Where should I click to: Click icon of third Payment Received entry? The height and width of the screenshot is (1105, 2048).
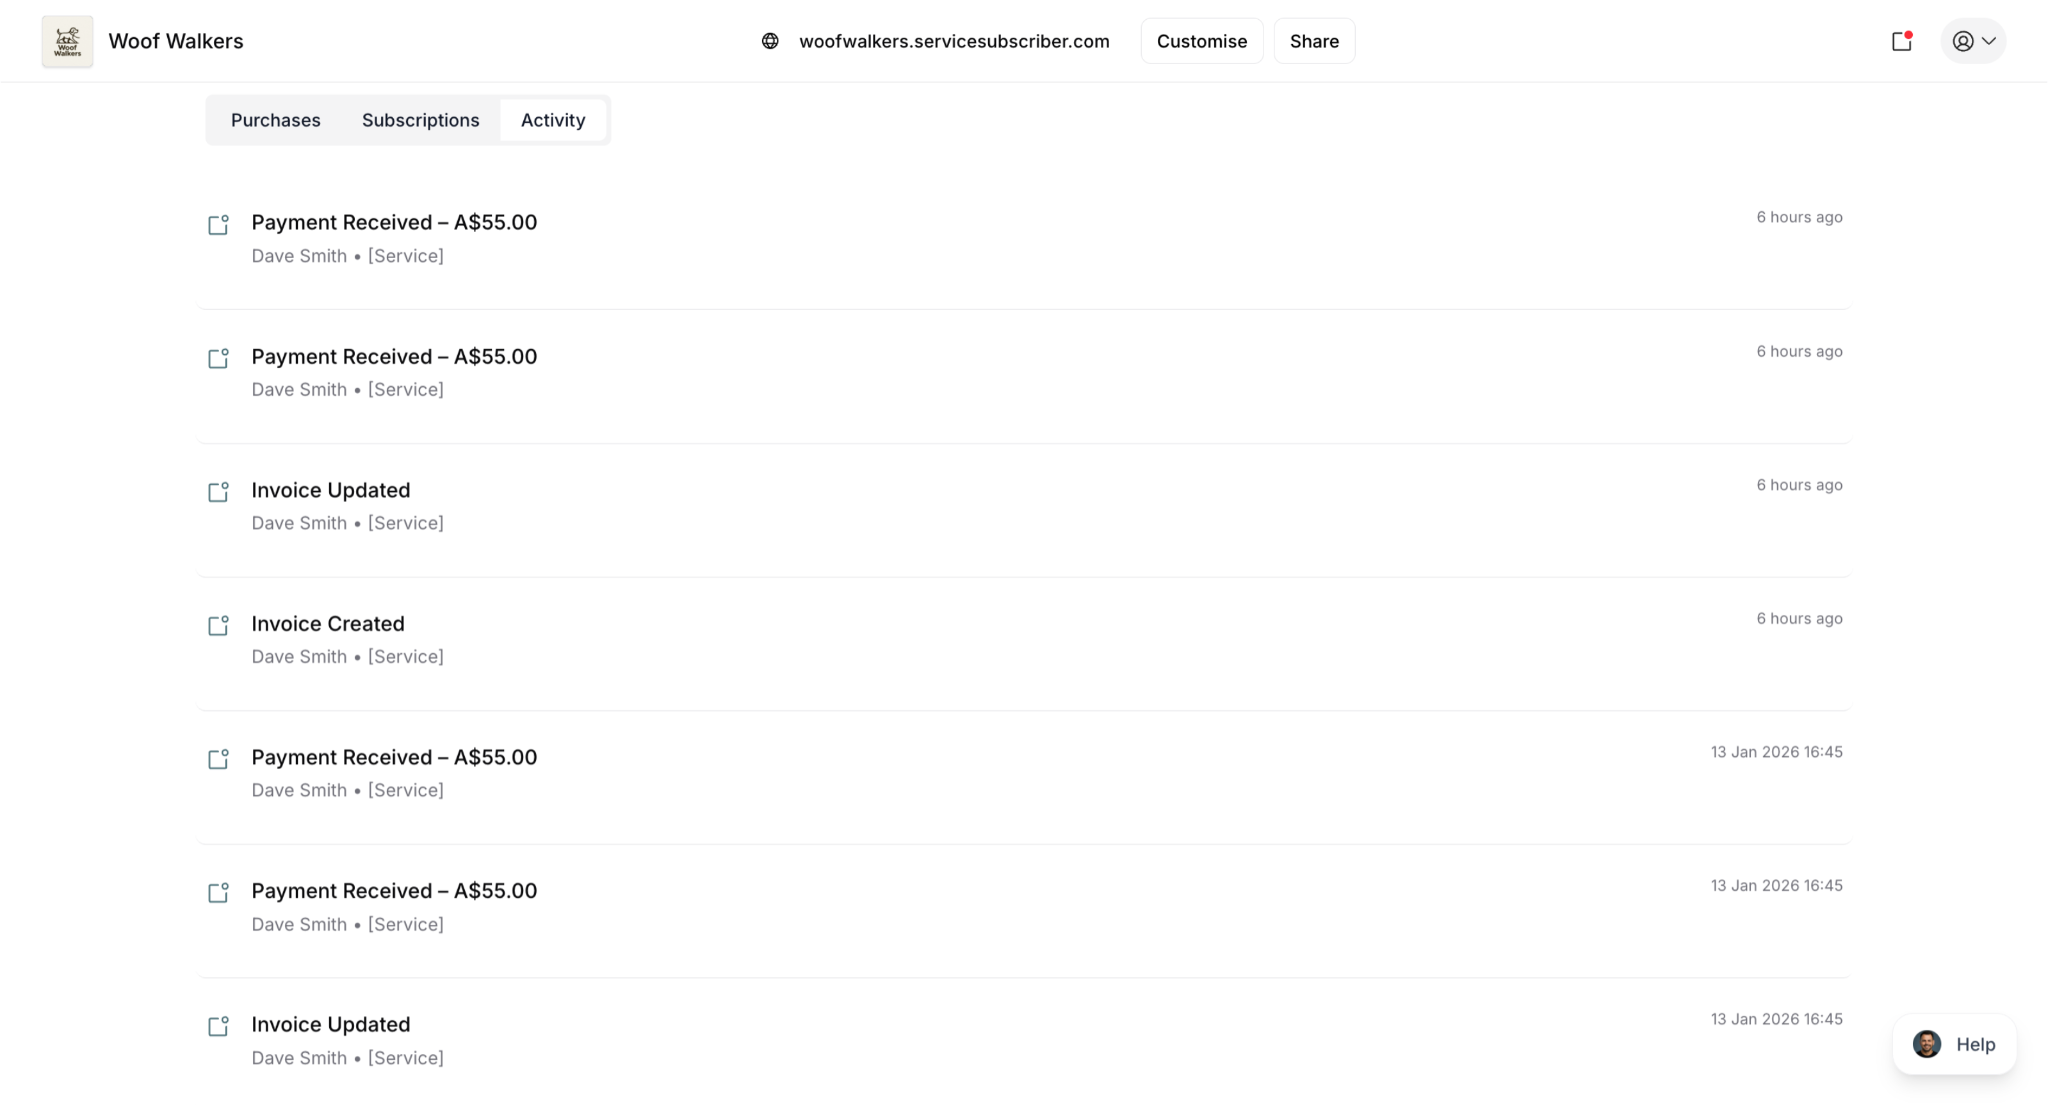(218, 759)
